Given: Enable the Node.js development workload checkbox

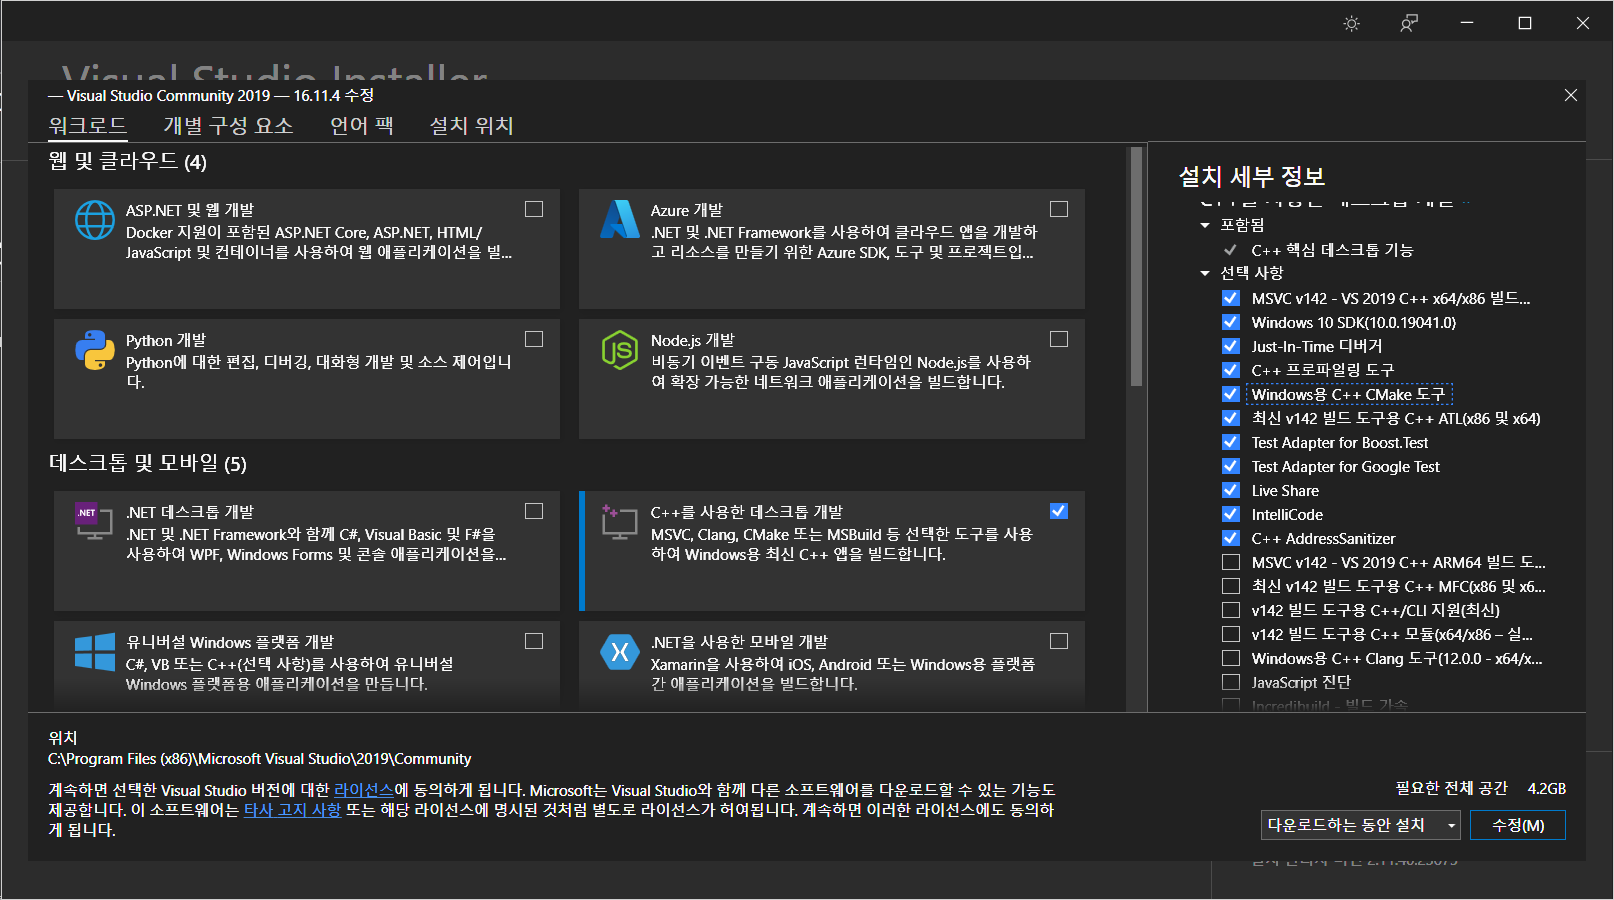Looking at the screenshot, I should point(1059,339).
